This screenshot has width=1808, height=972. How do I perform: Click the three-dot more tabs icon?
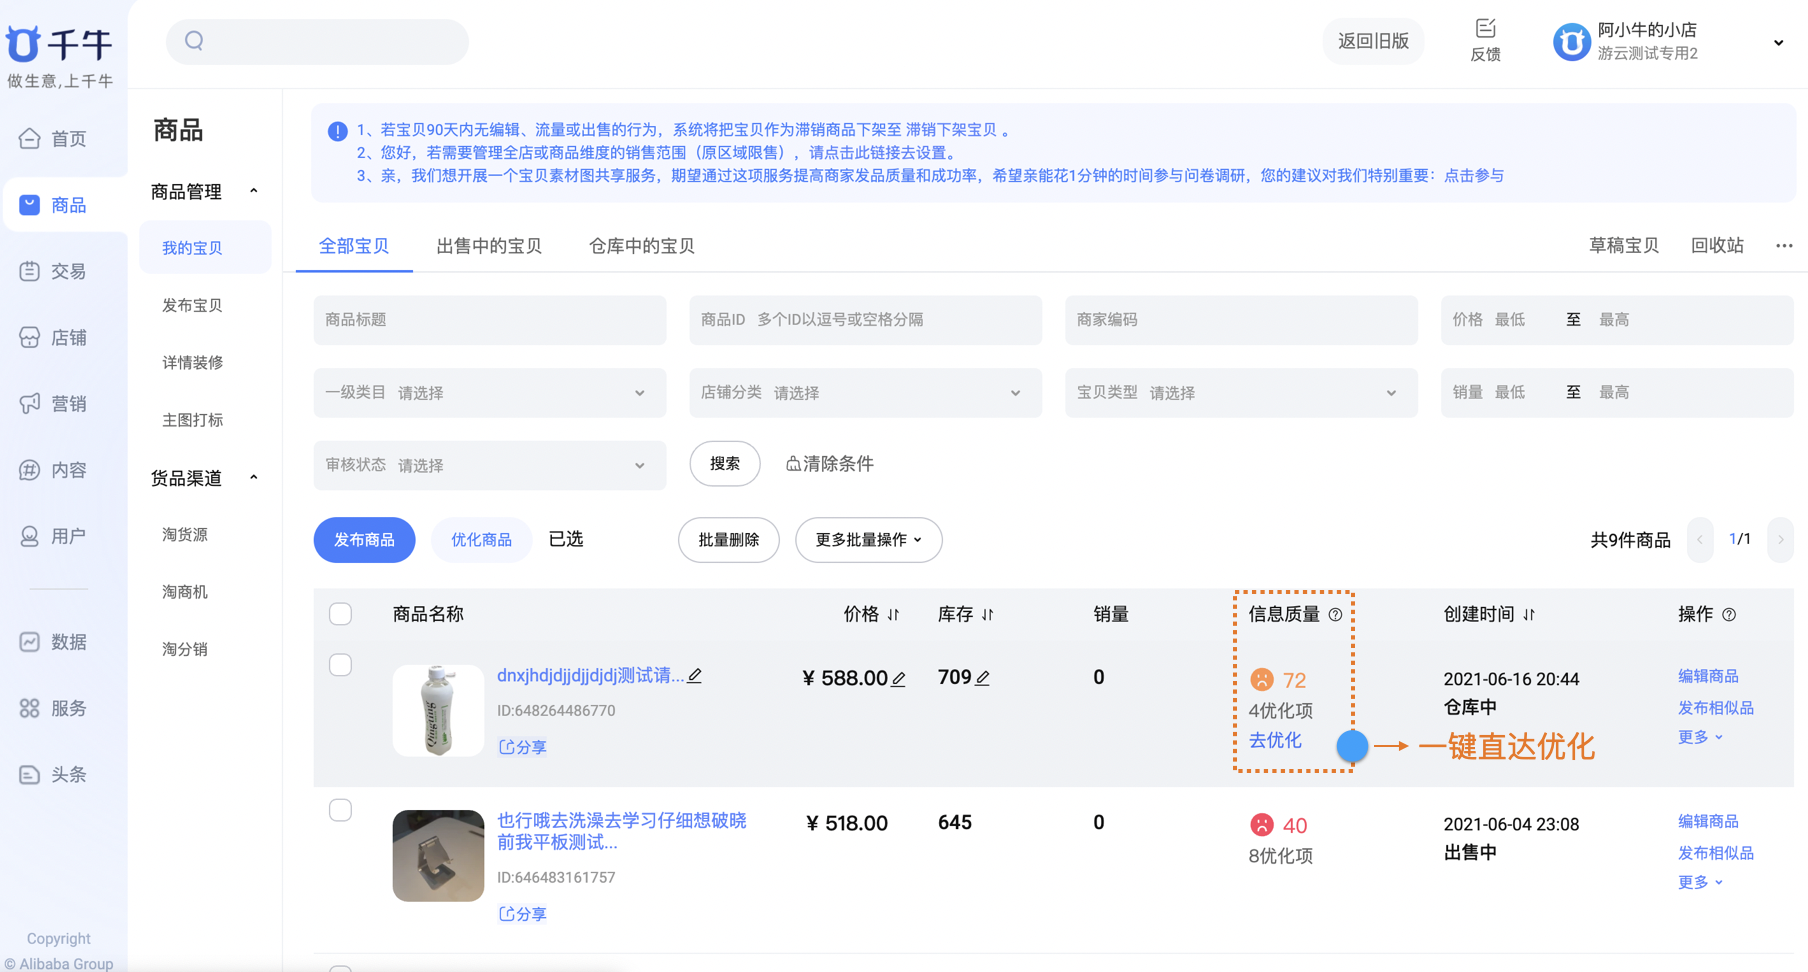1784,245
